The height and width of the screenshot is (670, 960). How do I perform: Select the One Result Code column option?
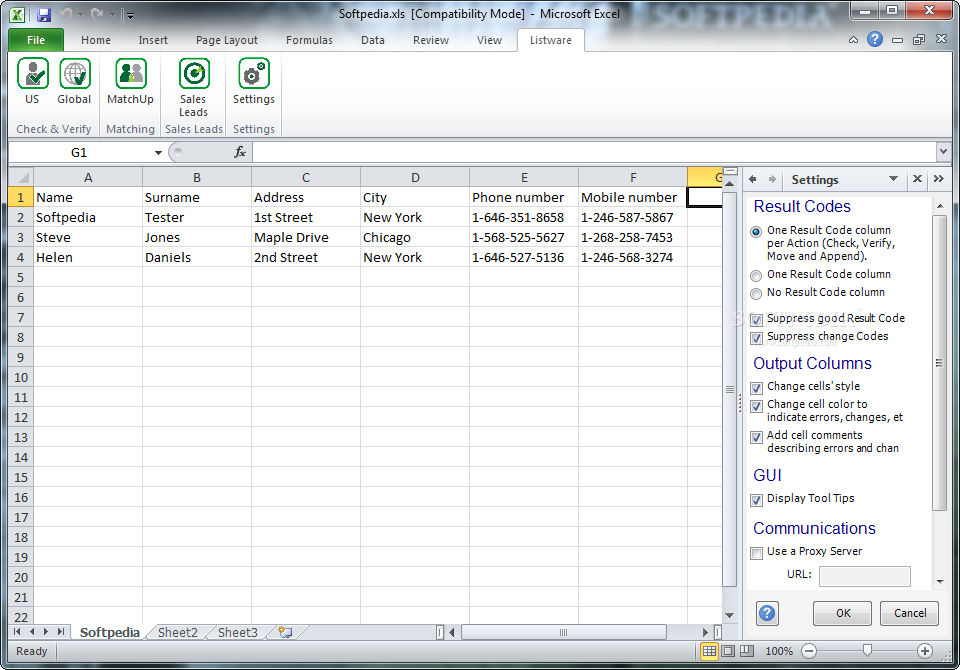pyautogui.click(x=756, y=276)
